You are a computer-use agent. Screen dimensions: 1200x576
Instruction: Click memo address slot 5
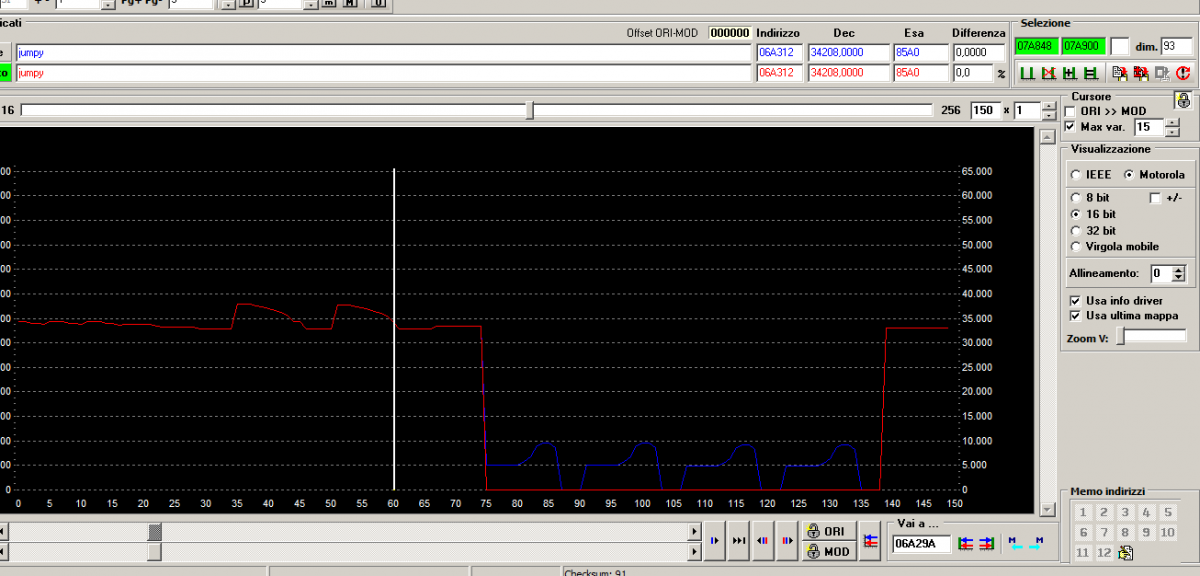[x=1167, y=512]
